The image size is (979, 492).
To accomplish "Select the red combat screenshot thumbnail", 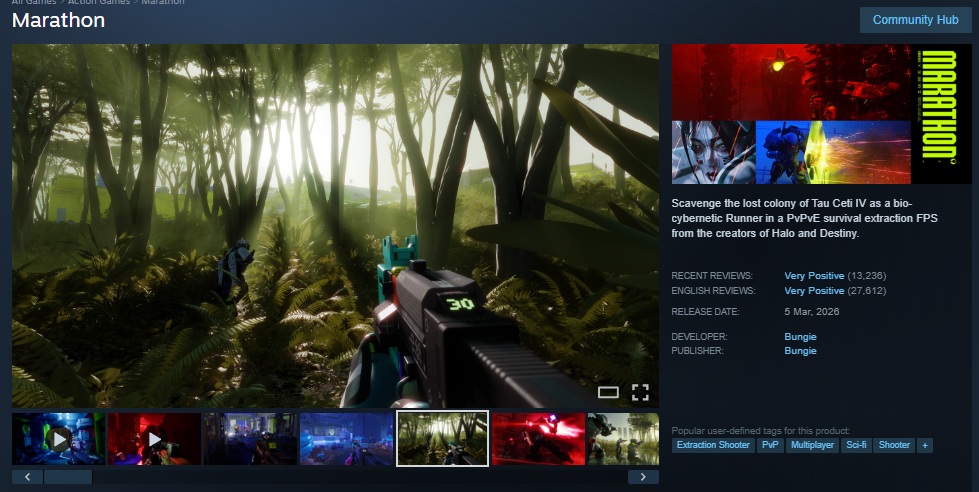I will click(538, 439).
